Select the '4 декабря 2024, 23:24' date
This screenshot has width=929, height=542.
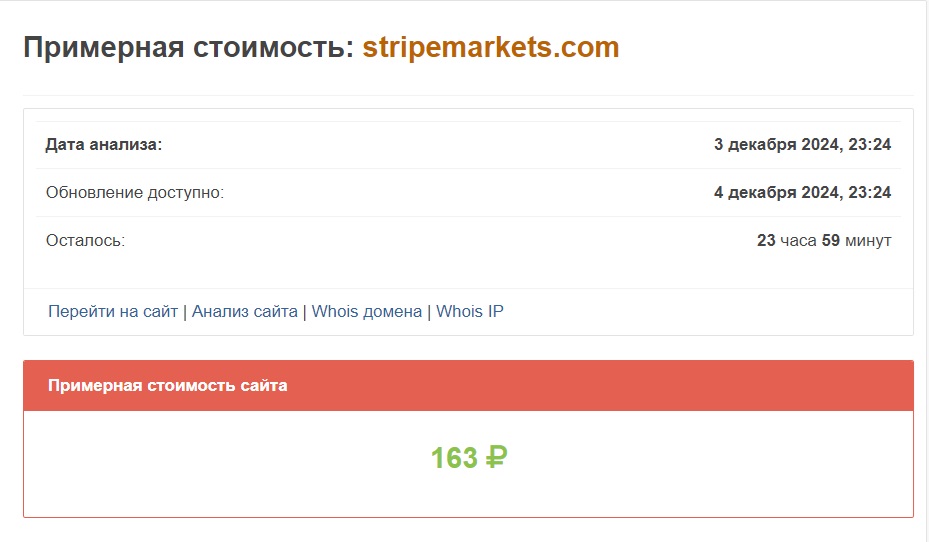click(x=802, y=192)
